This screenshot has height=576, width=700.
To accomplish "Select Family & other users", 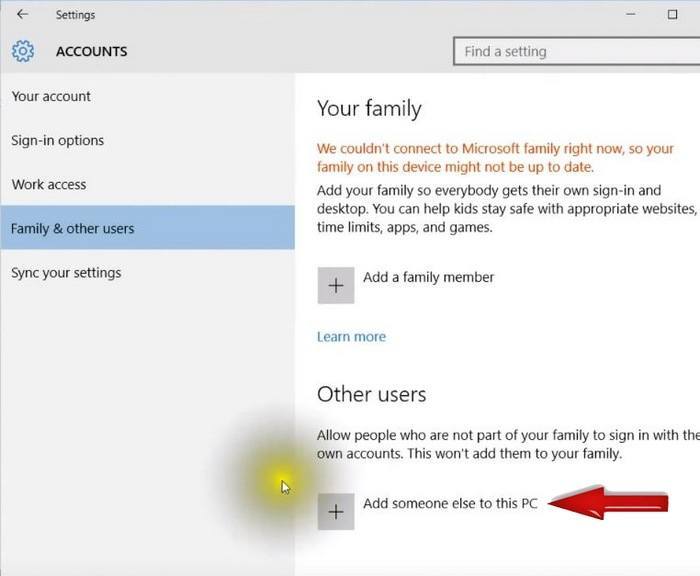I will (x=147, y=228).
